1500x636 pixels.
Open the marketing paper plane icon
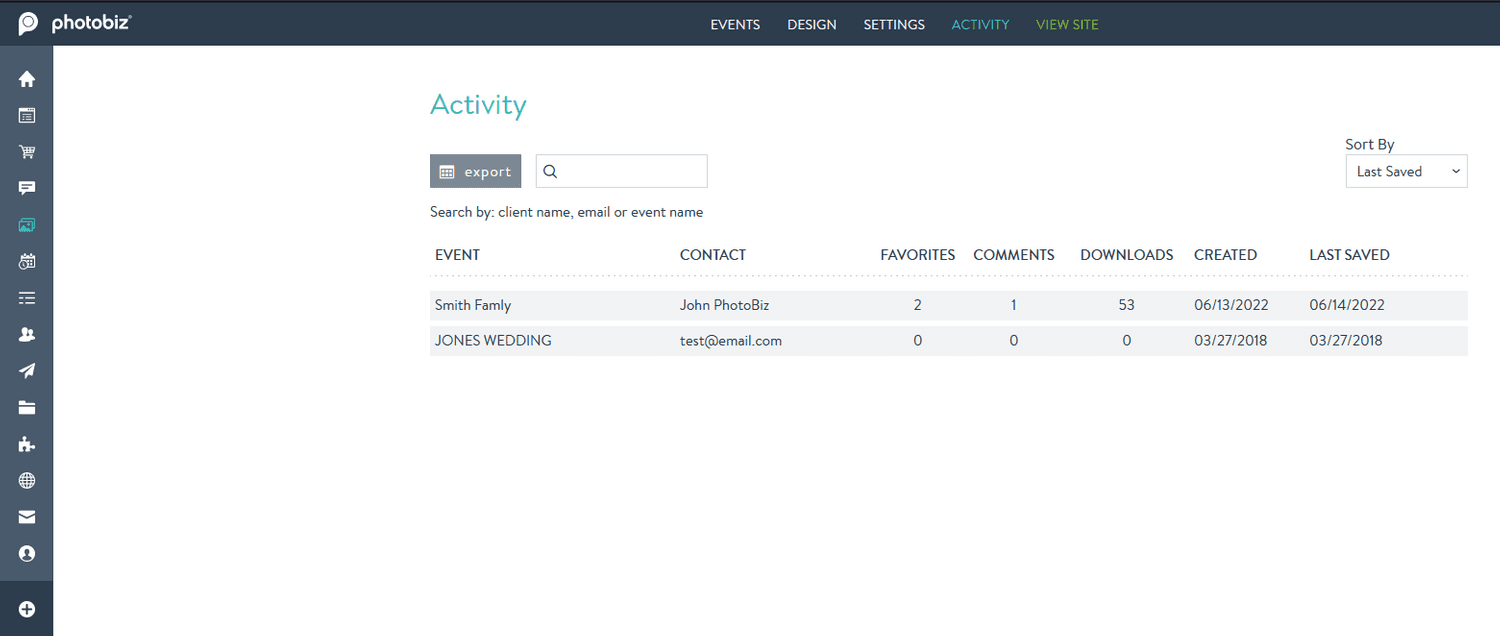point(26,370)
